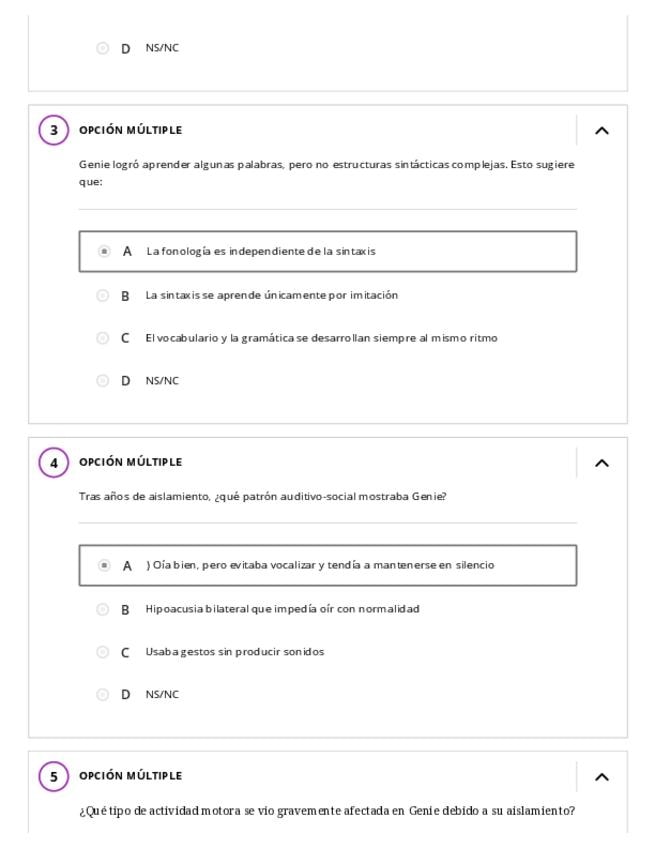Select radio C 'Usaba gestos sin producir sonidos'
655x848 pixels.
coord(102,652)
